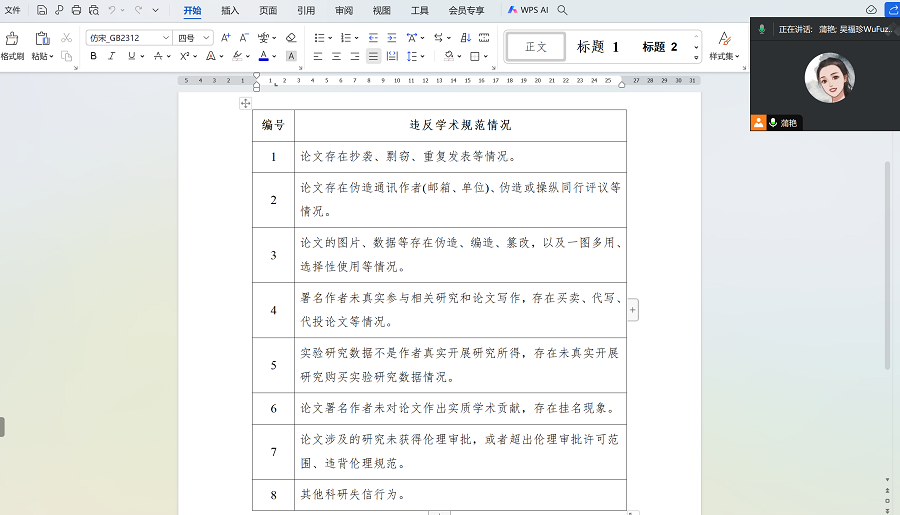Apply the 标题 1 heading style
The image size is (900, 515).
598,47
